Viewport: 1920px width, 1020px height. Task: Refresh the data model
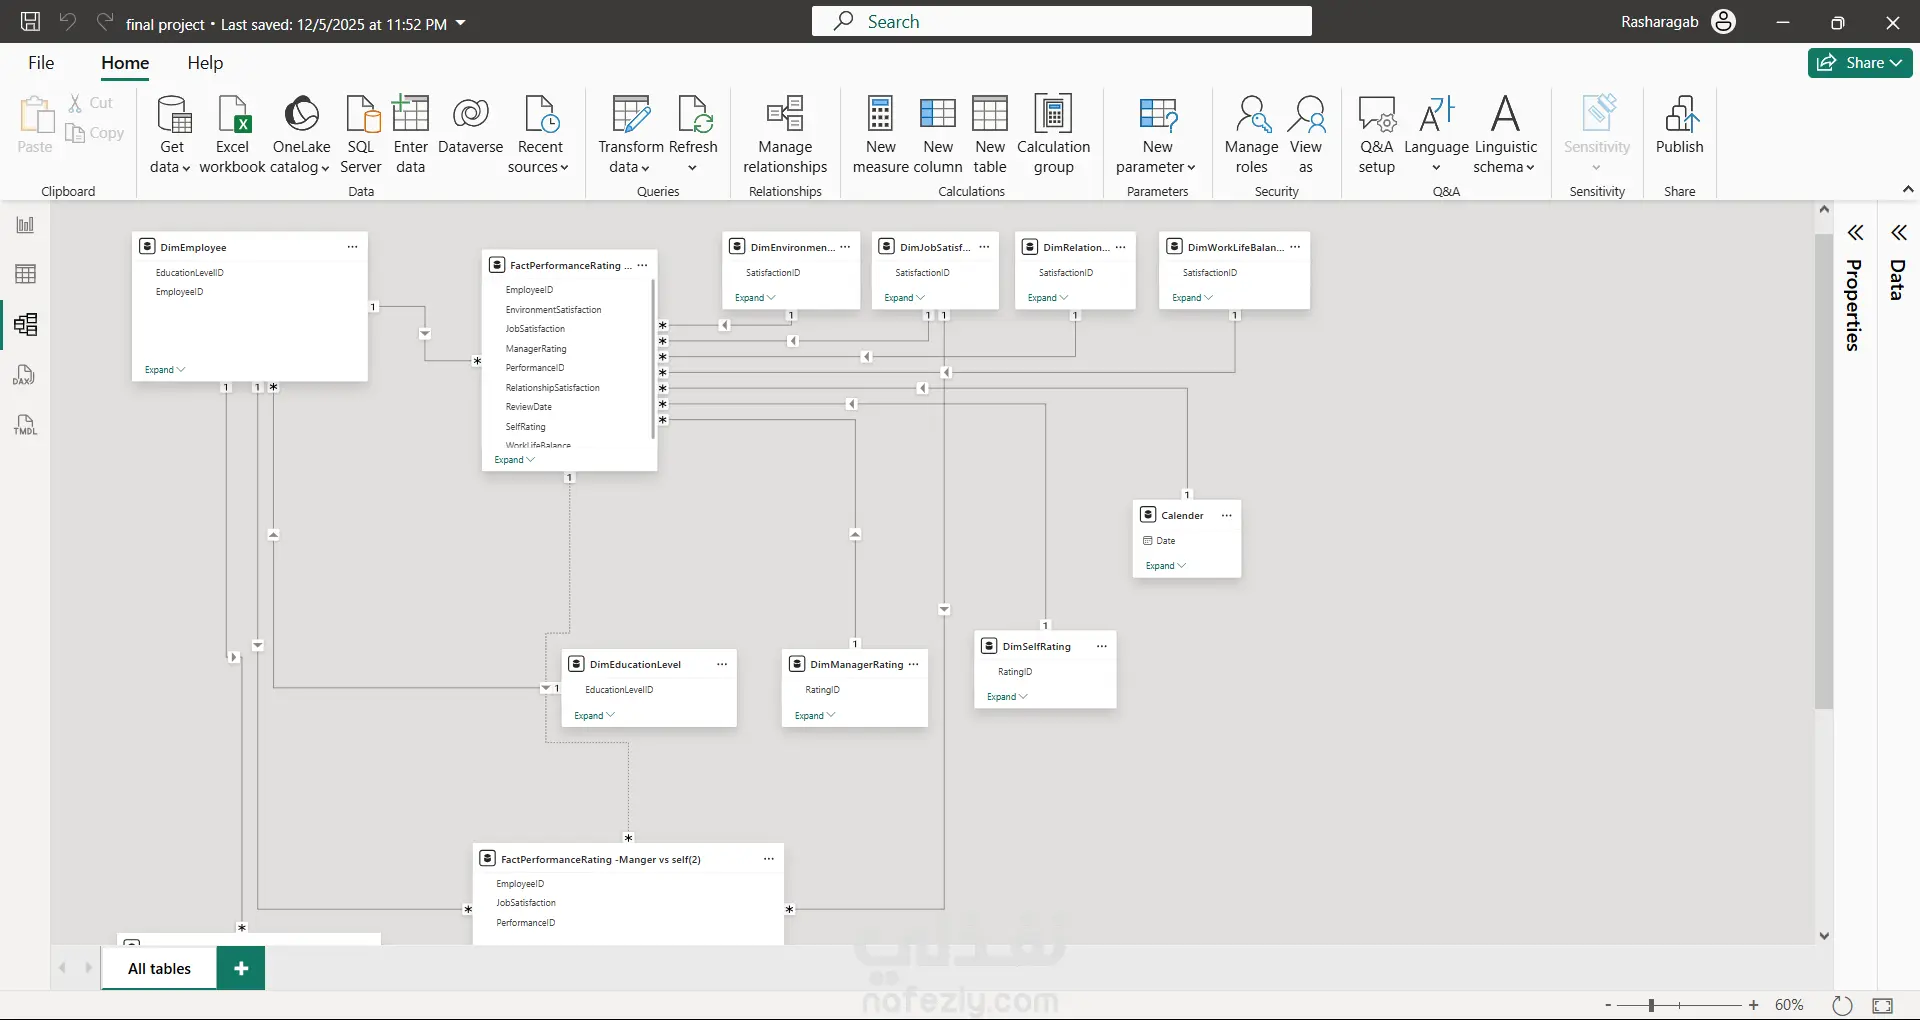pyautogui.click(x=693, y=135)
